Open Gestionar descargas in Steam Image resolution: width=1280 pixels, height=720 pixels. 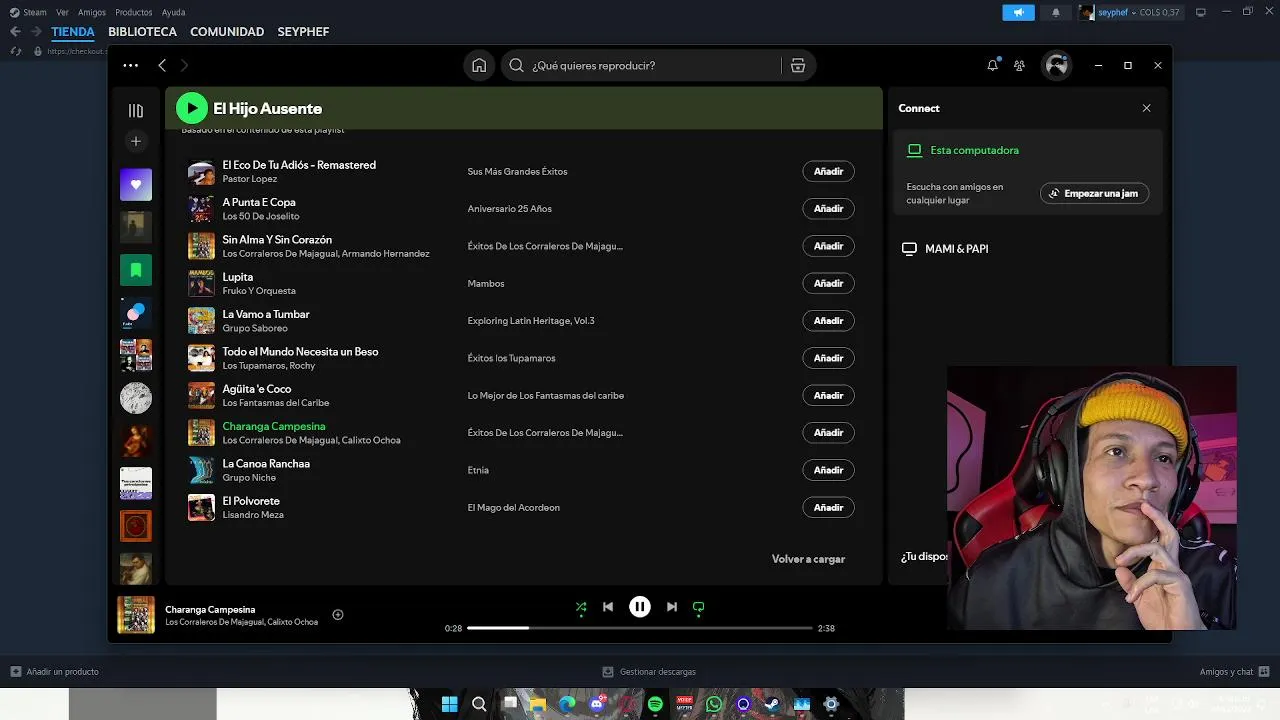649,672
